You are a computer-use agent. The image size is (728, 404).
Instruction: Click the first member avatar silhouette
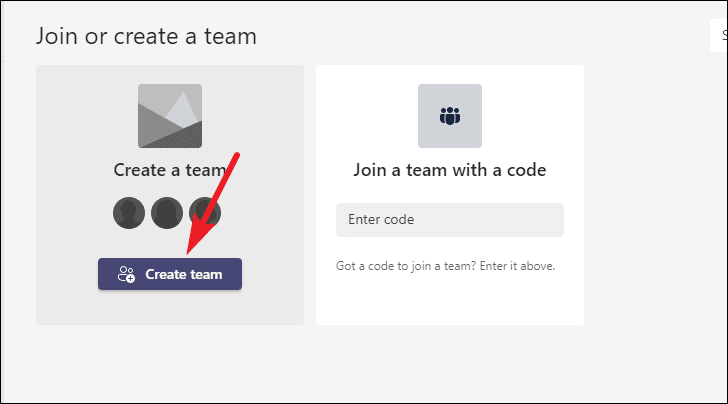point(129,213)
